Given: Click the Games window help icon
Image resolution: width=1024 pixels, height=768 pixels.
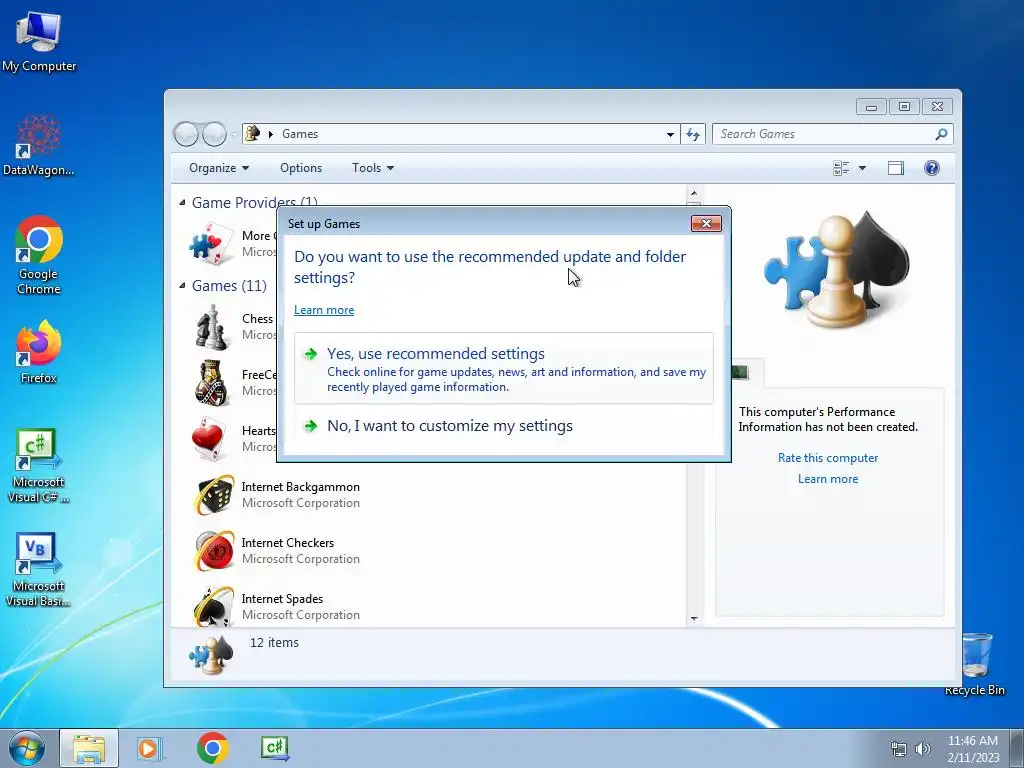Looking at the screenshot, I should point(932,168).
